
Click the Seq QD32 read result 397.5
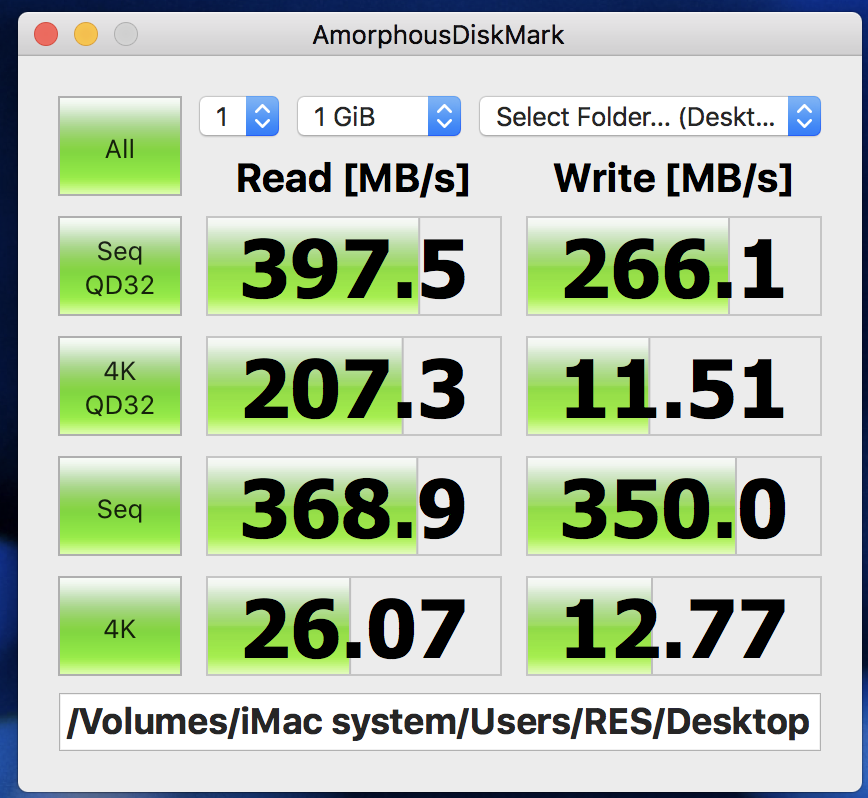pyautogui.click(x=354, y=266)
